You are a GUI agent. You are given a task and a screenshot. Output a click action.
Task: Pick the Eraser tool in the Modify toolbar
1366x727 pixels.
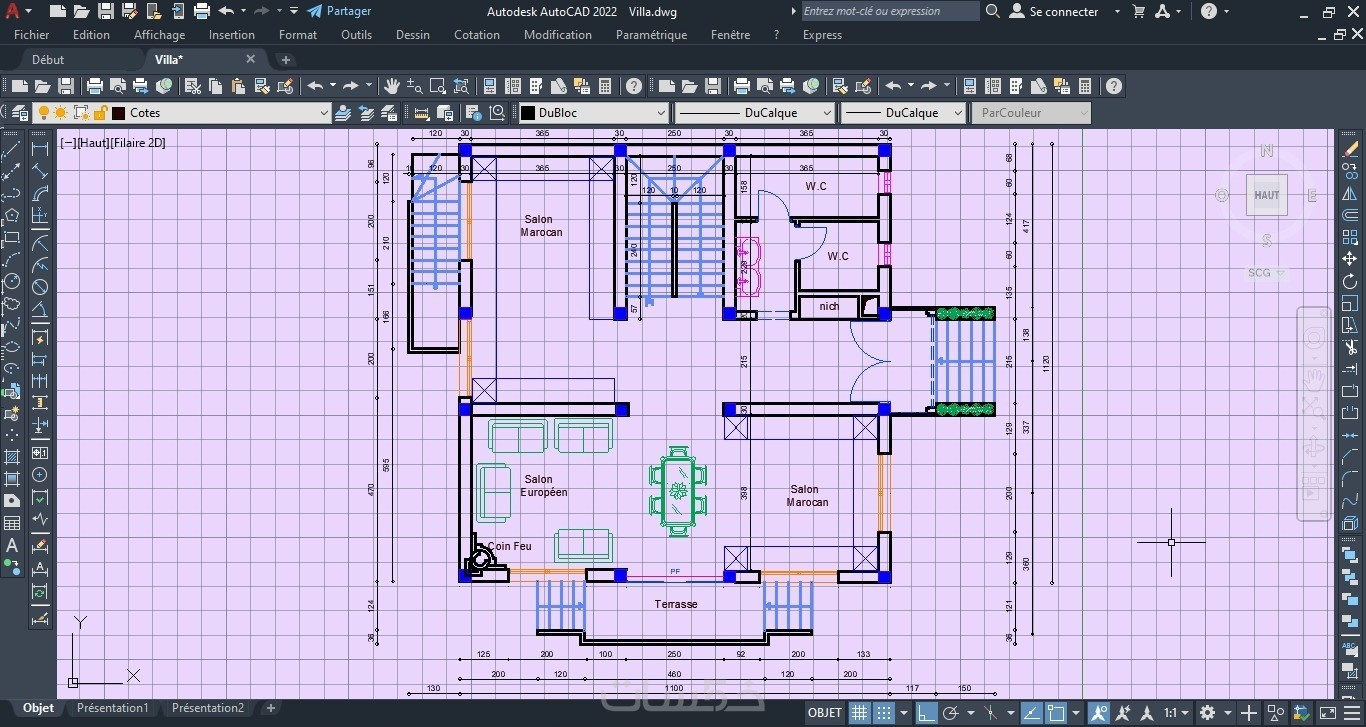coord(1350,149)
